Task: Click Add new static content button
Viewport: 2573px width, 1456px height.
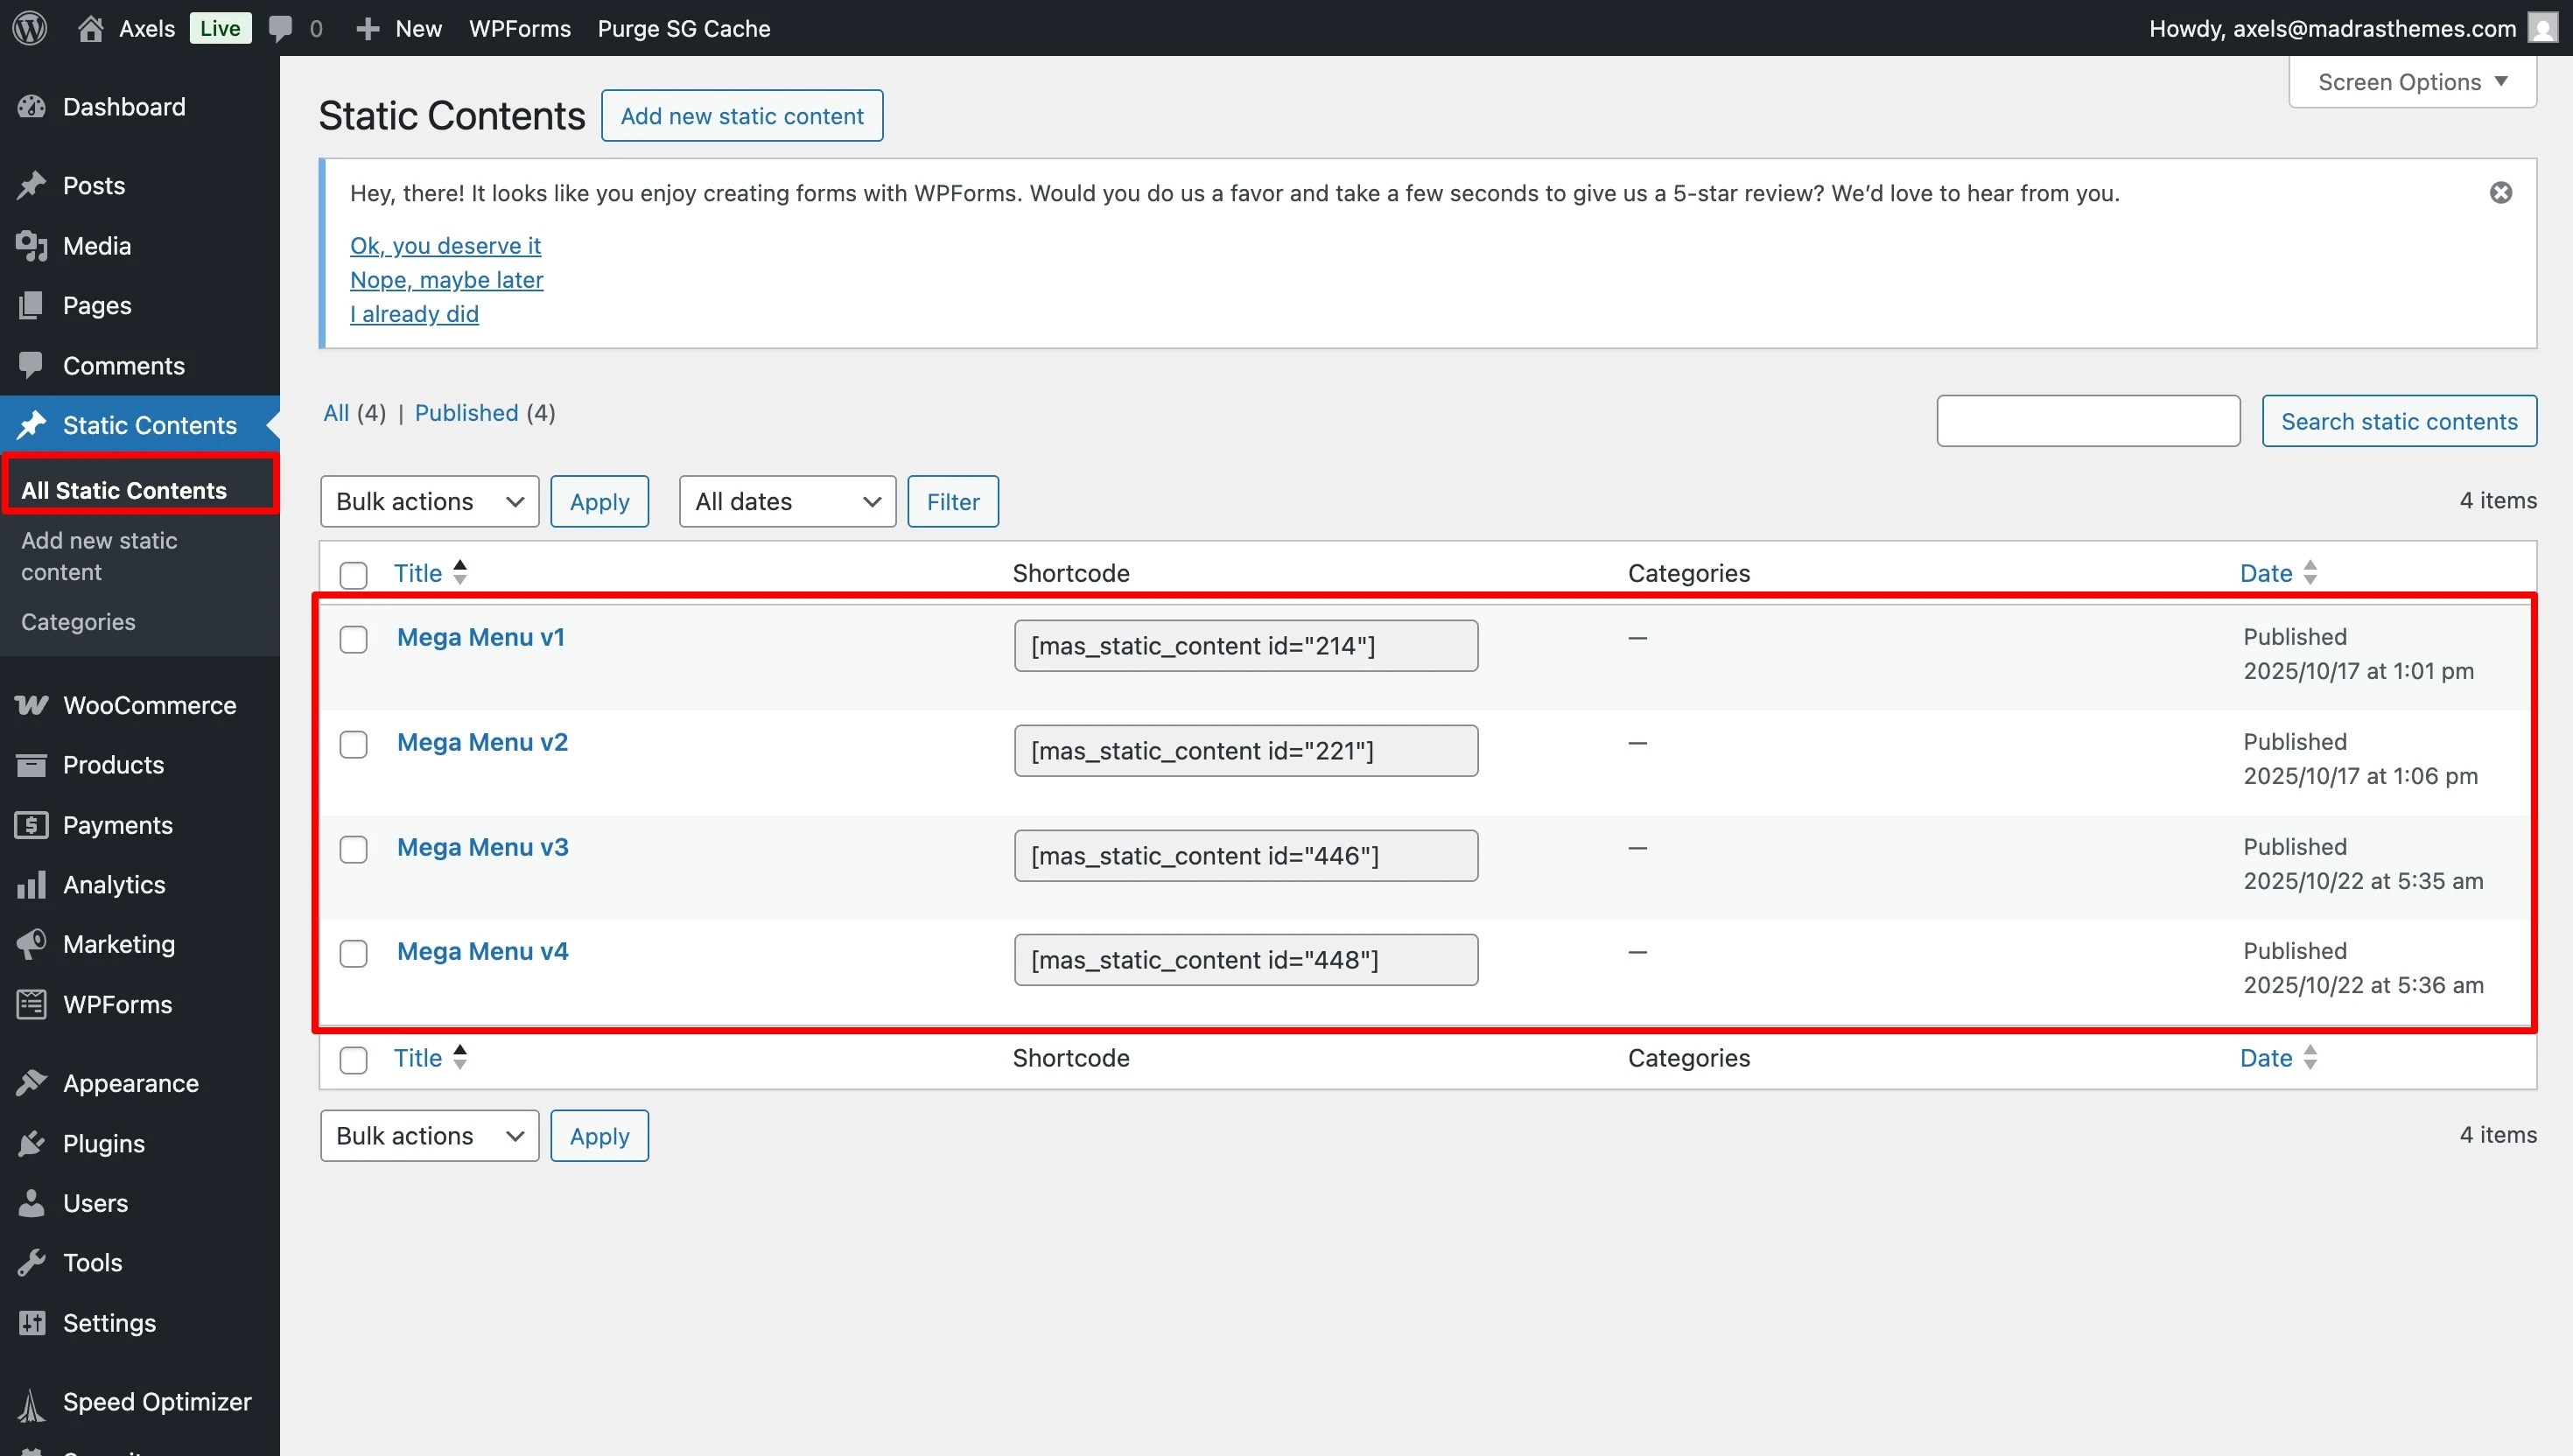Action: point(741,116)
